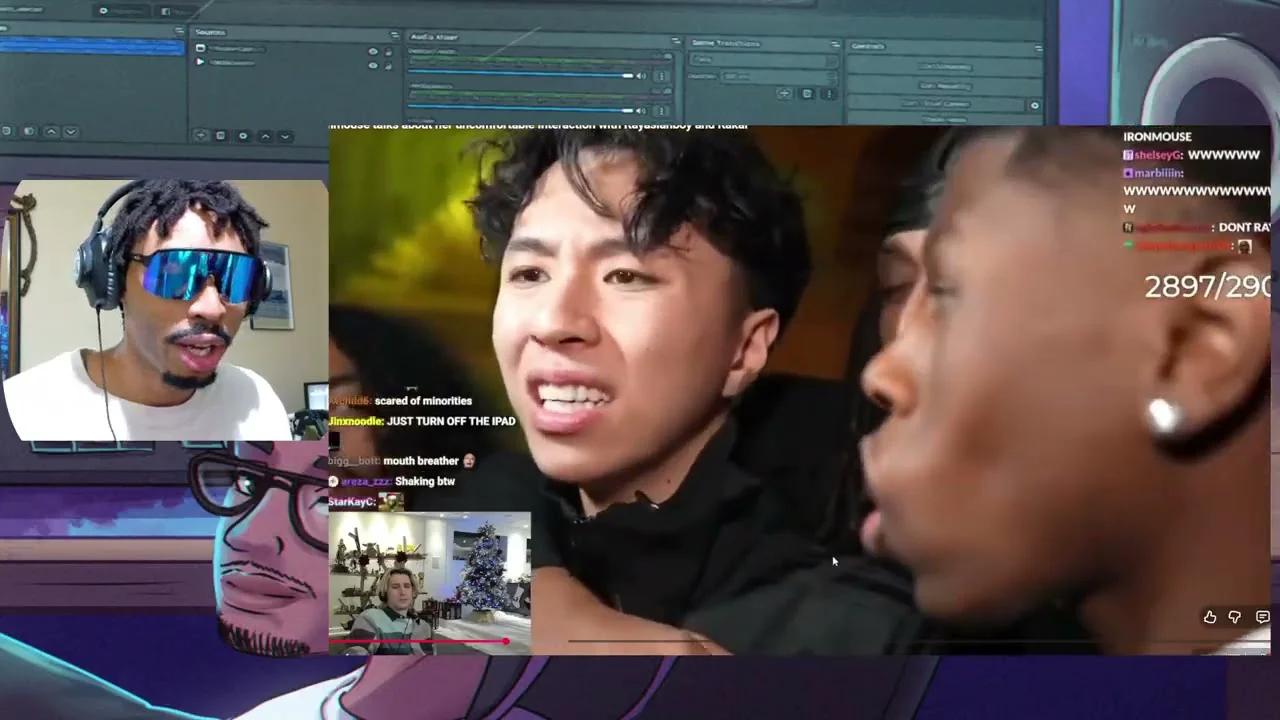Screen dimensions: 1280x720
Task: Open second Audio Mixer channel options dots
Action: click(661, 110)
